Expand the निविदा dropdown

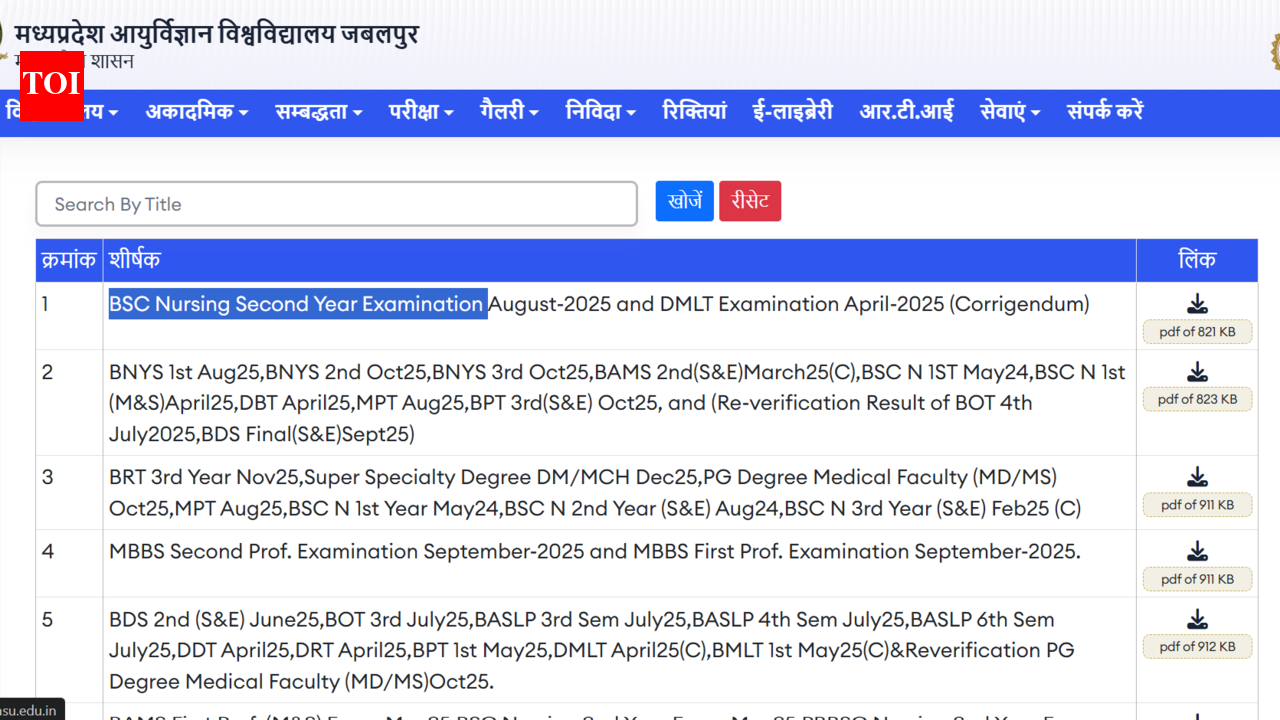click(600, 112)
